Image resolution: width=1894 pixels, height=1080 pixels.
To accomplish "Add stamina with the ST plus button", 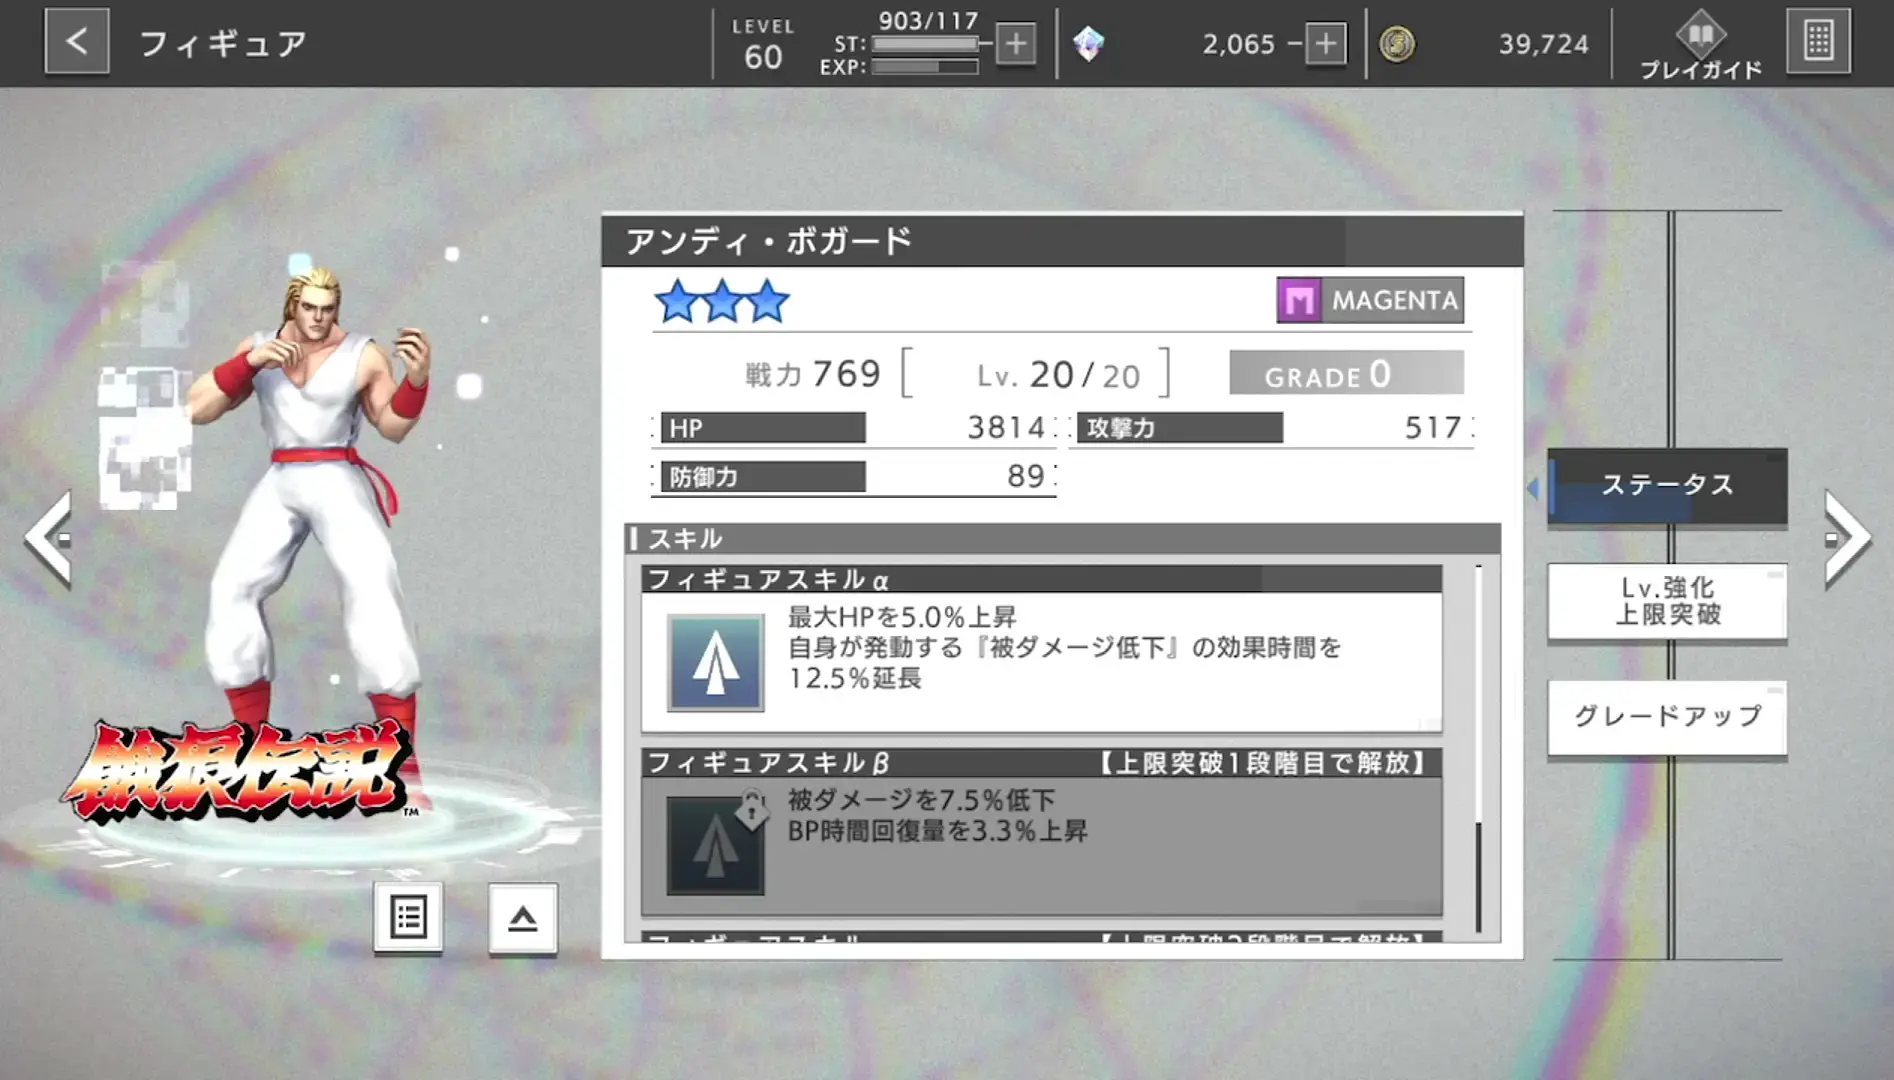I will (x=1016, y=44).
